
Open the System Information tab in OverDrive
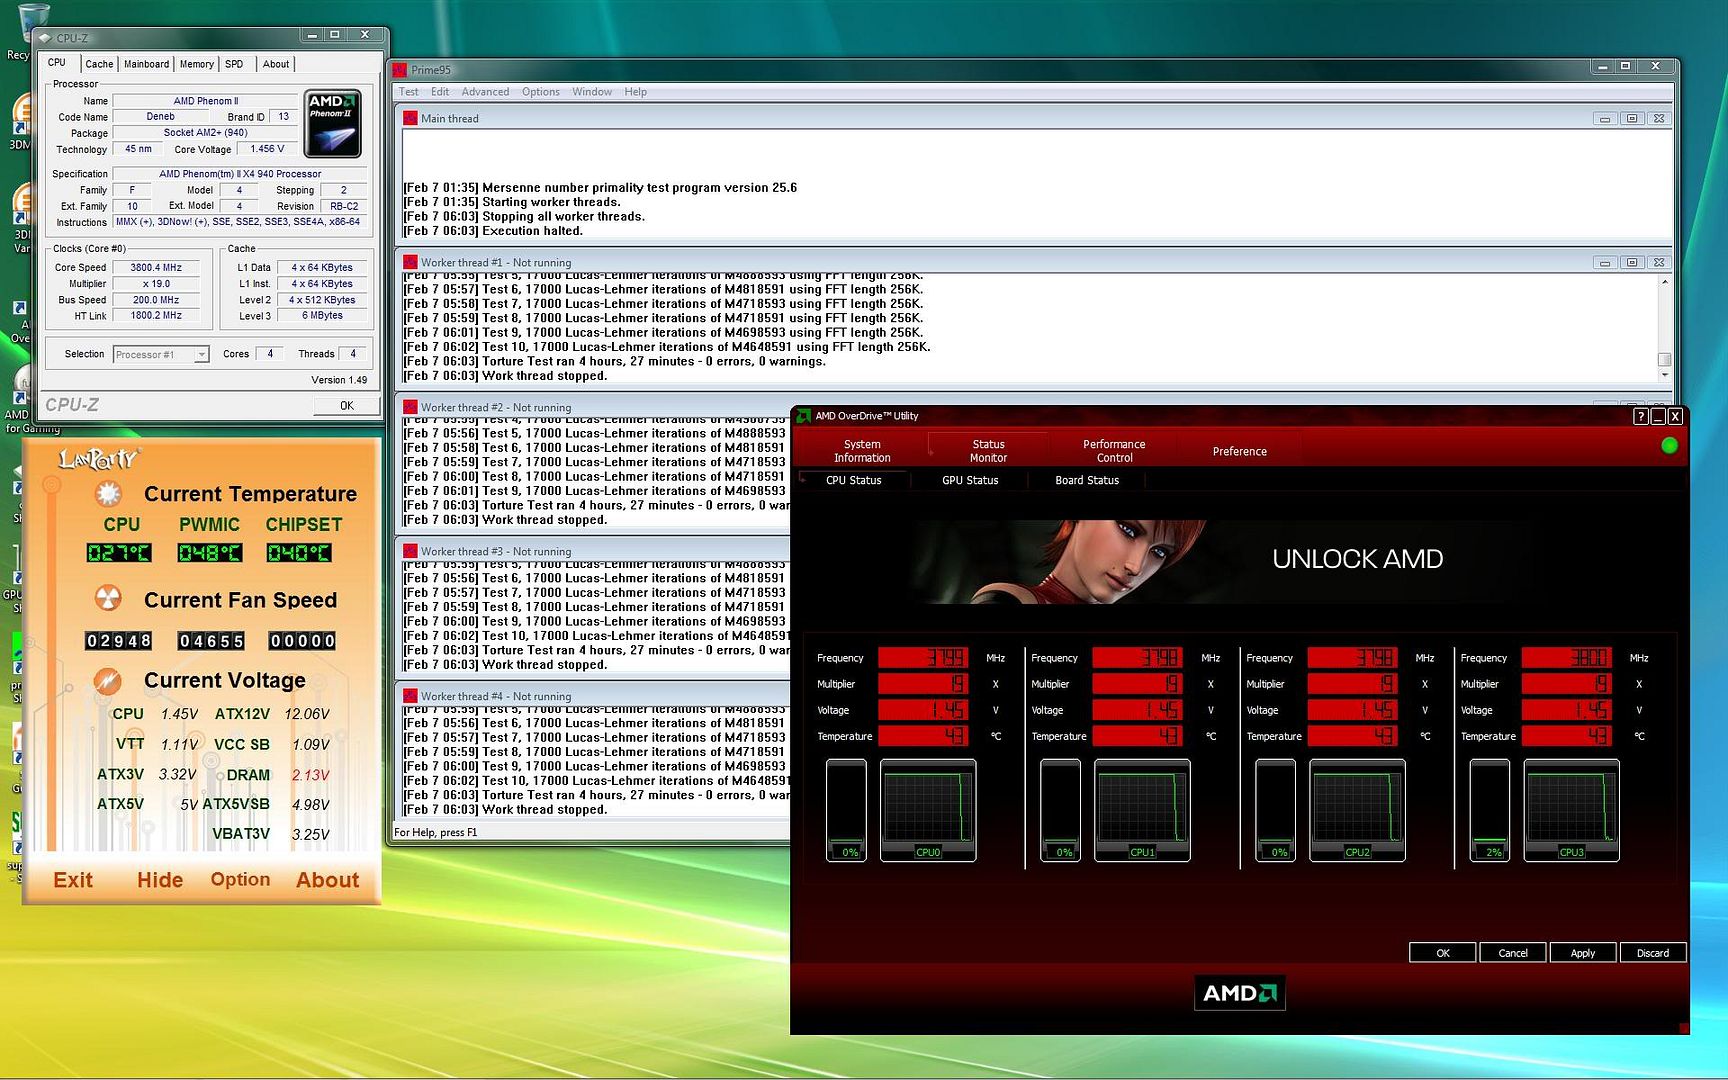pos(862,451)
